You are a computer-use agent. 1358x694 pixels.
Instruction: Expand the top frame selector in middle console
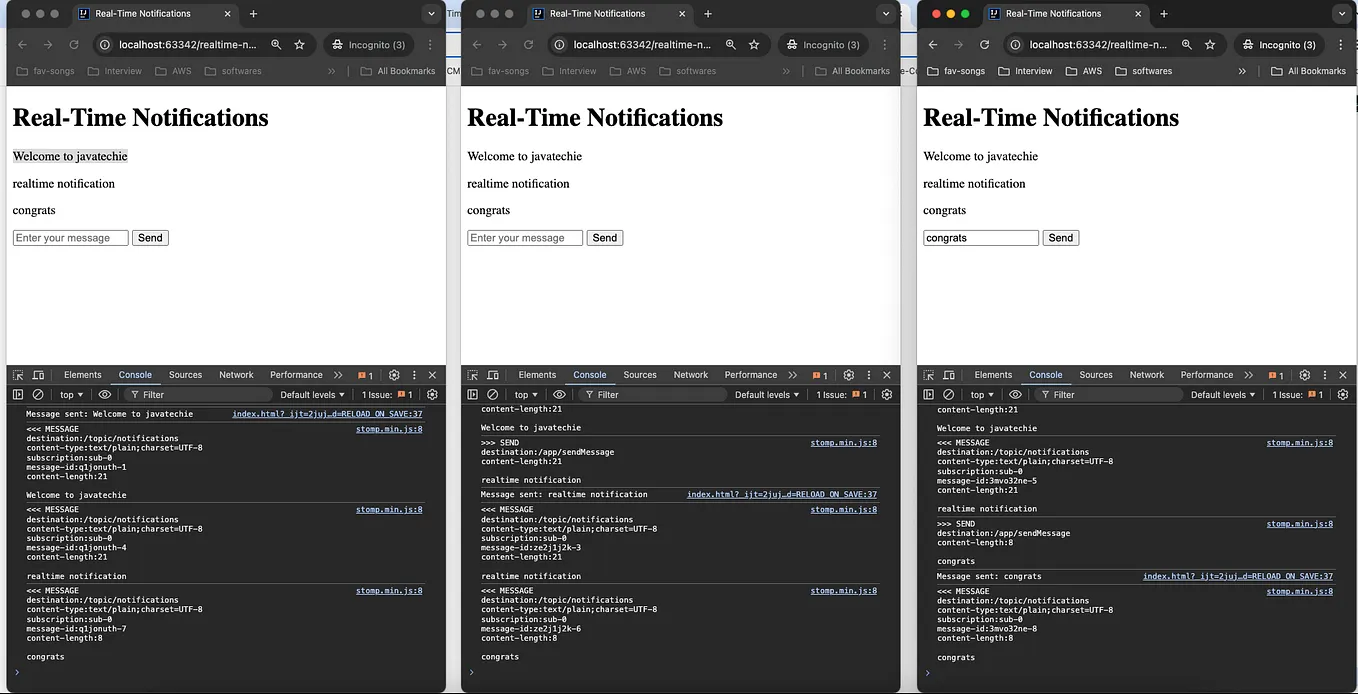(526, 394)
